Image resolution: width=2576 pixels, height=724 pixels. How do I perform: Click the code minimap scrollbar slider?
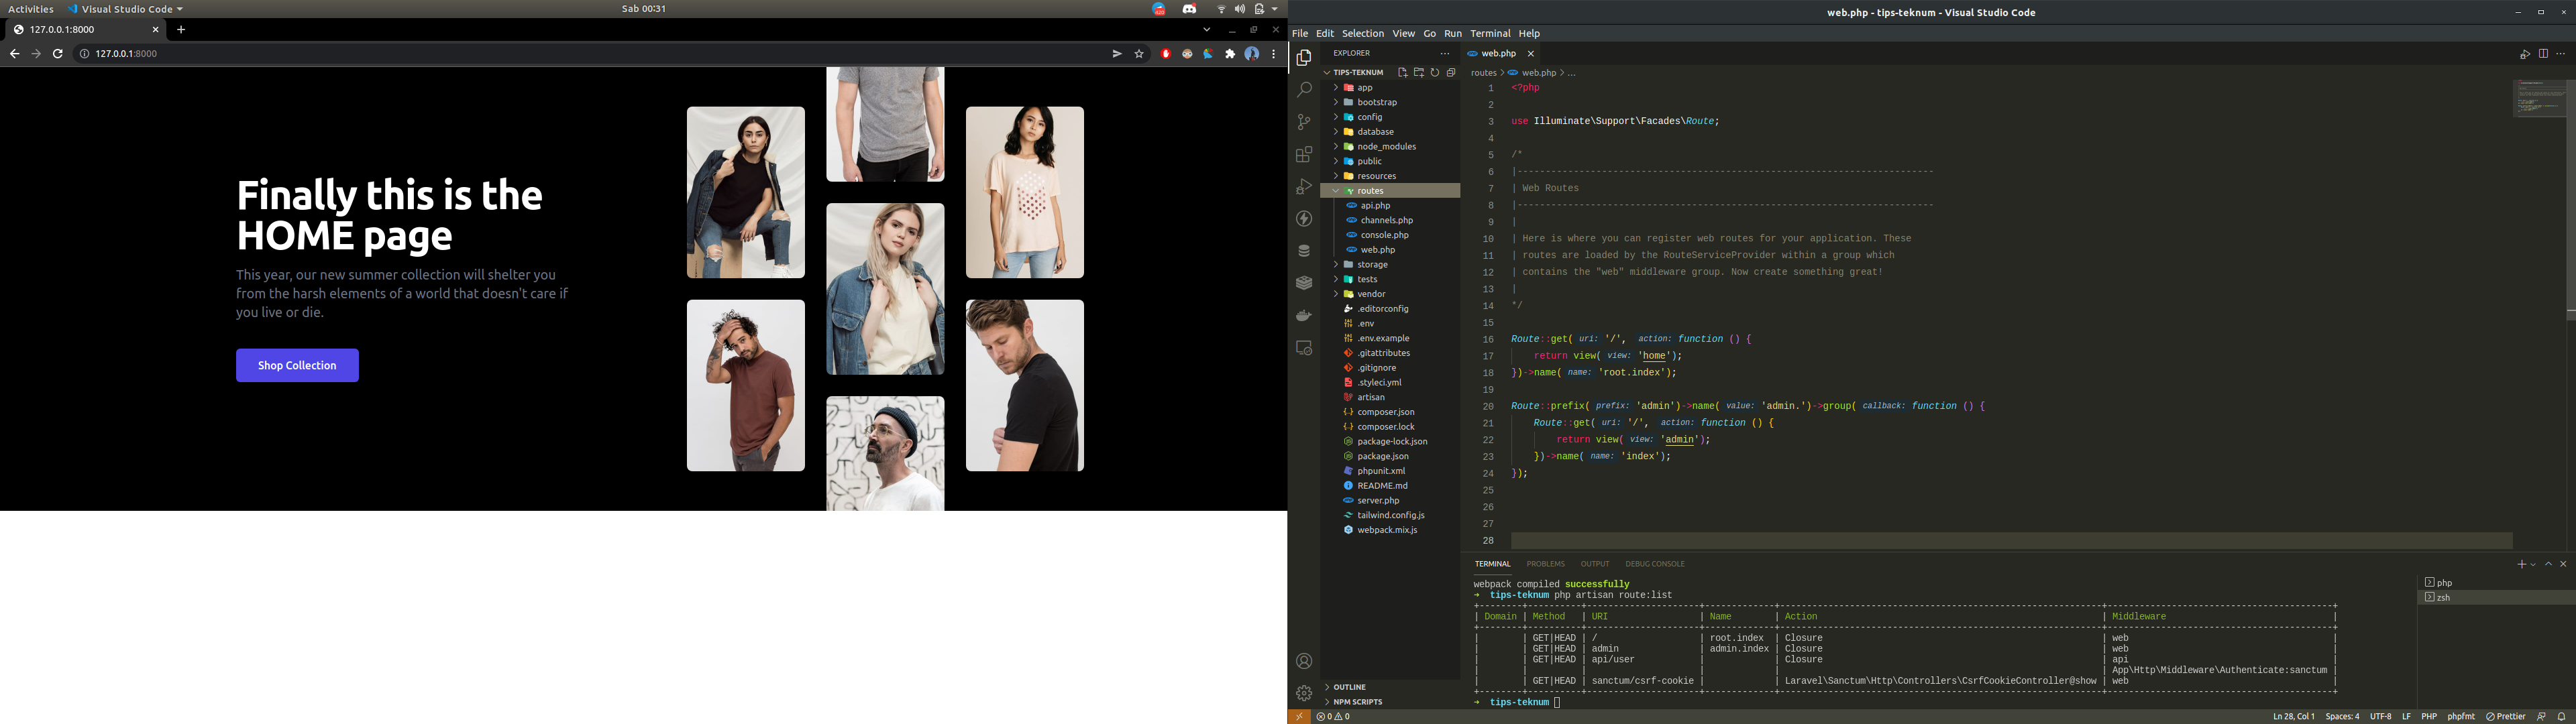[2539, 99]
